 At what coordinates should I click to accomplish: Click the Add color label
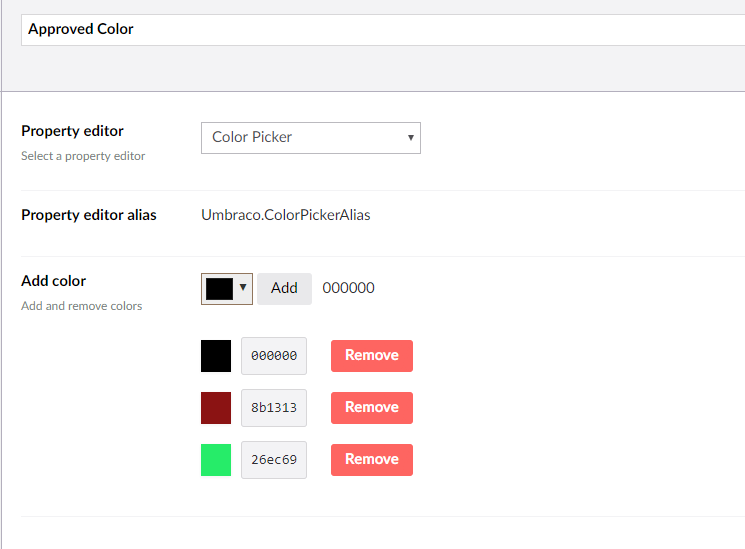click(53, 281)
